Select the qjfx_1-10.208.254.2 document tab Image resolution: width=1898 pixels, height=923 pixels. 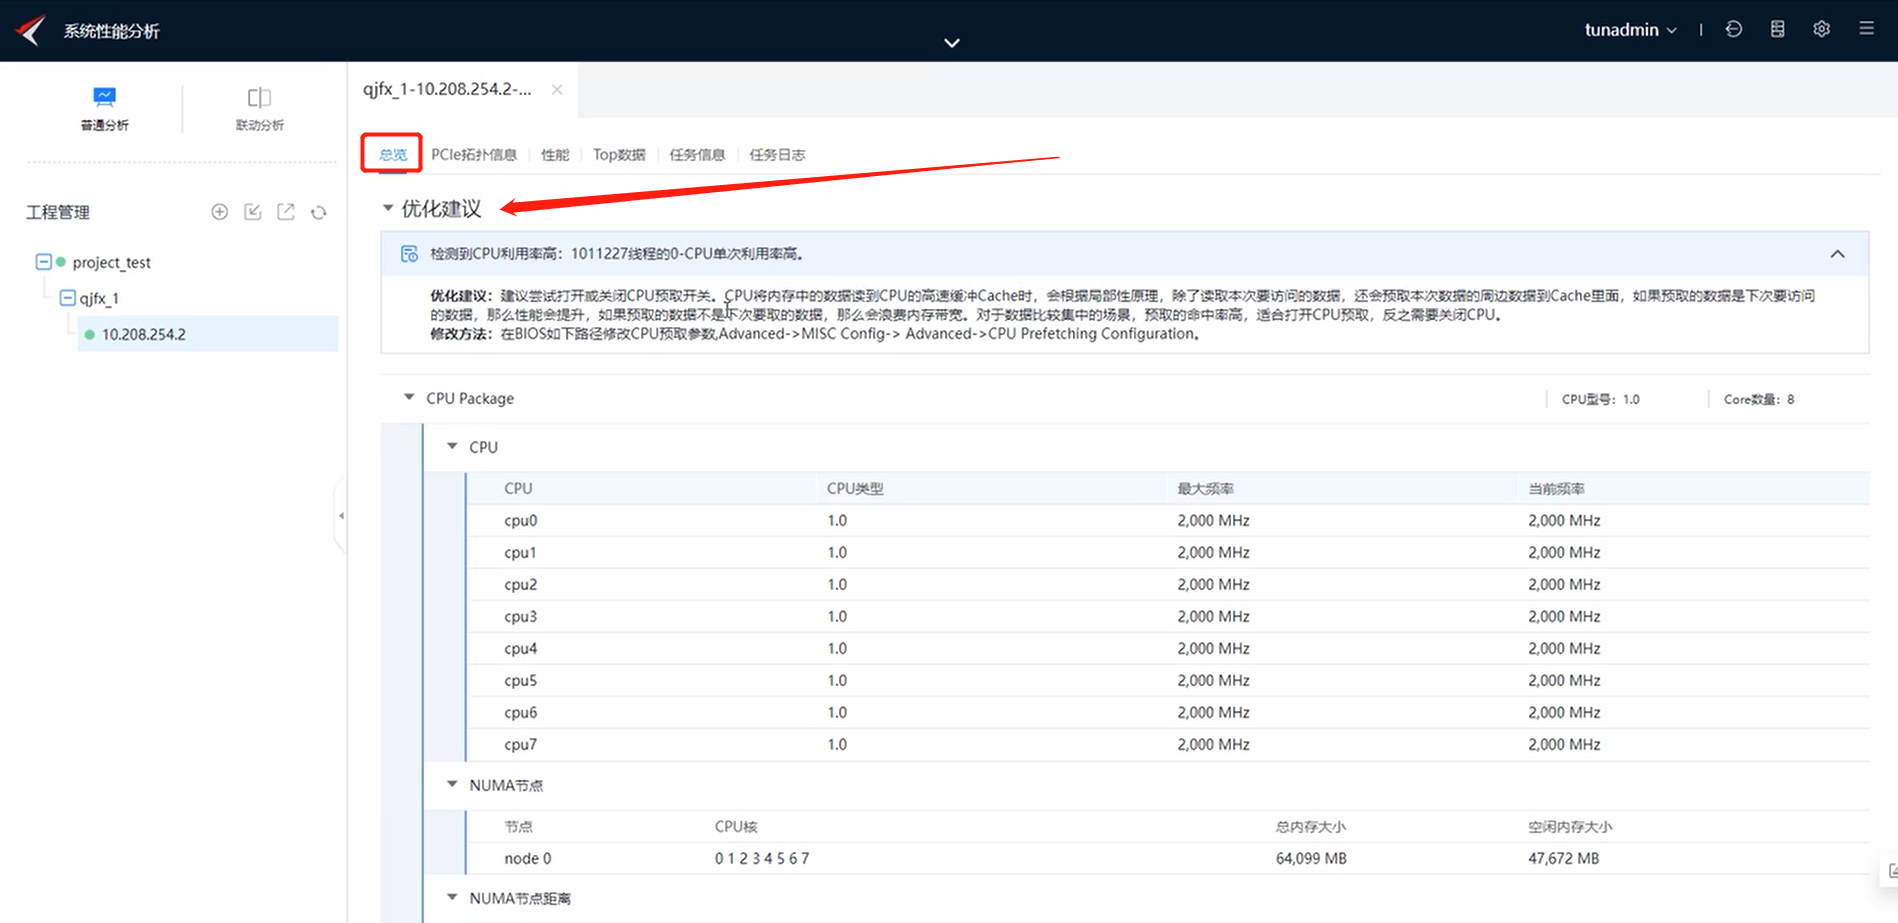click(447, 89)
